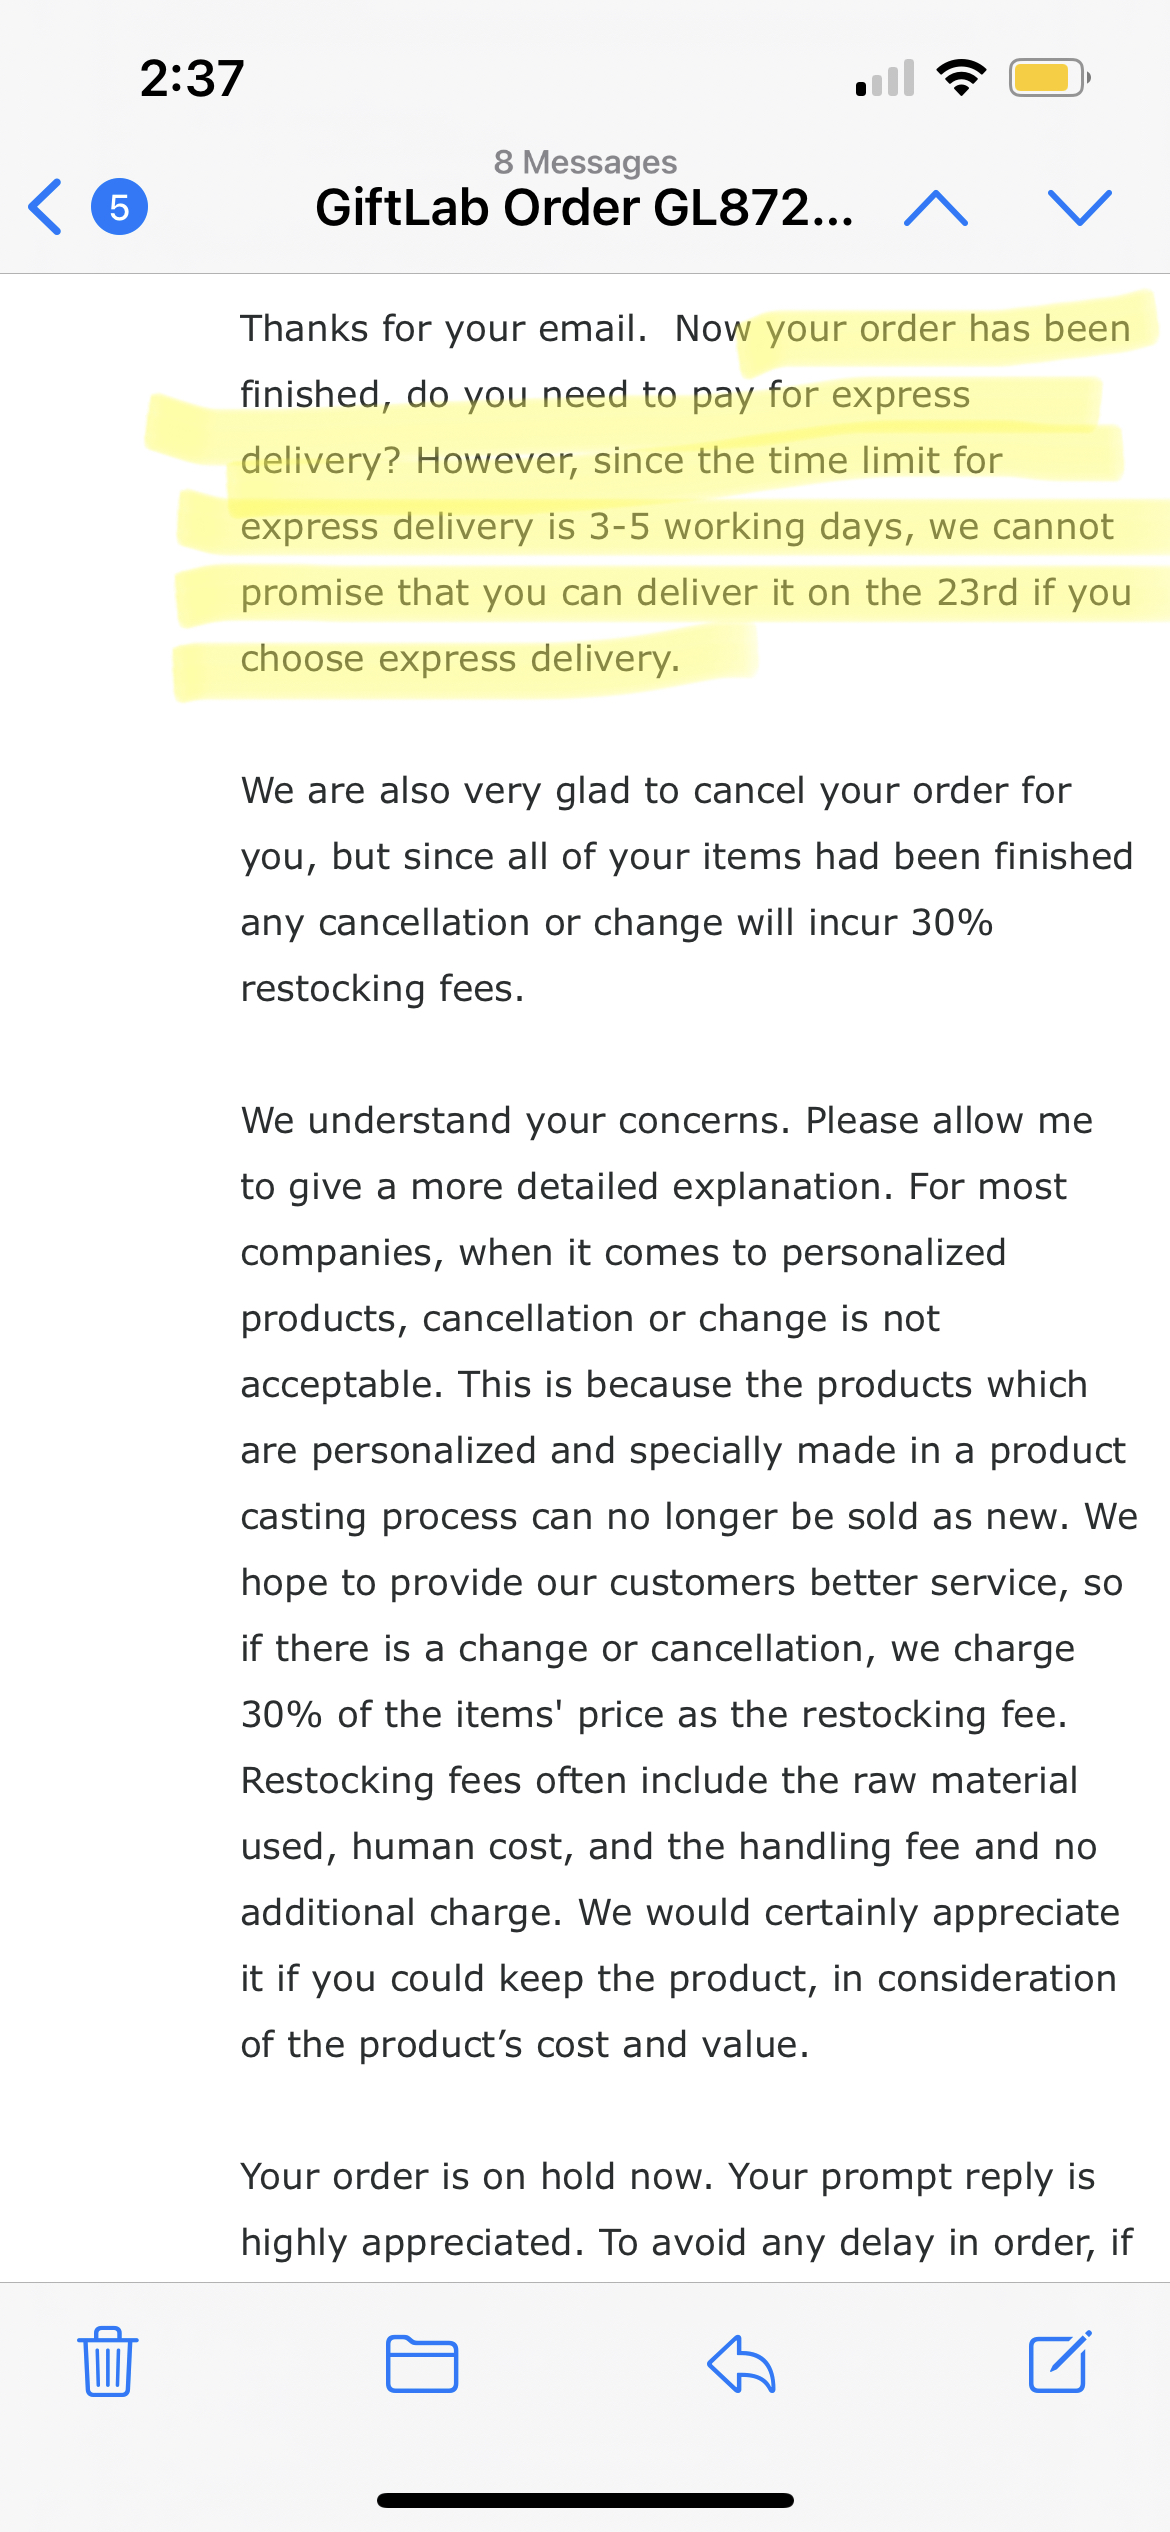
Task: Tap the battery indicator in status bar
Action: click(1048, 77)
